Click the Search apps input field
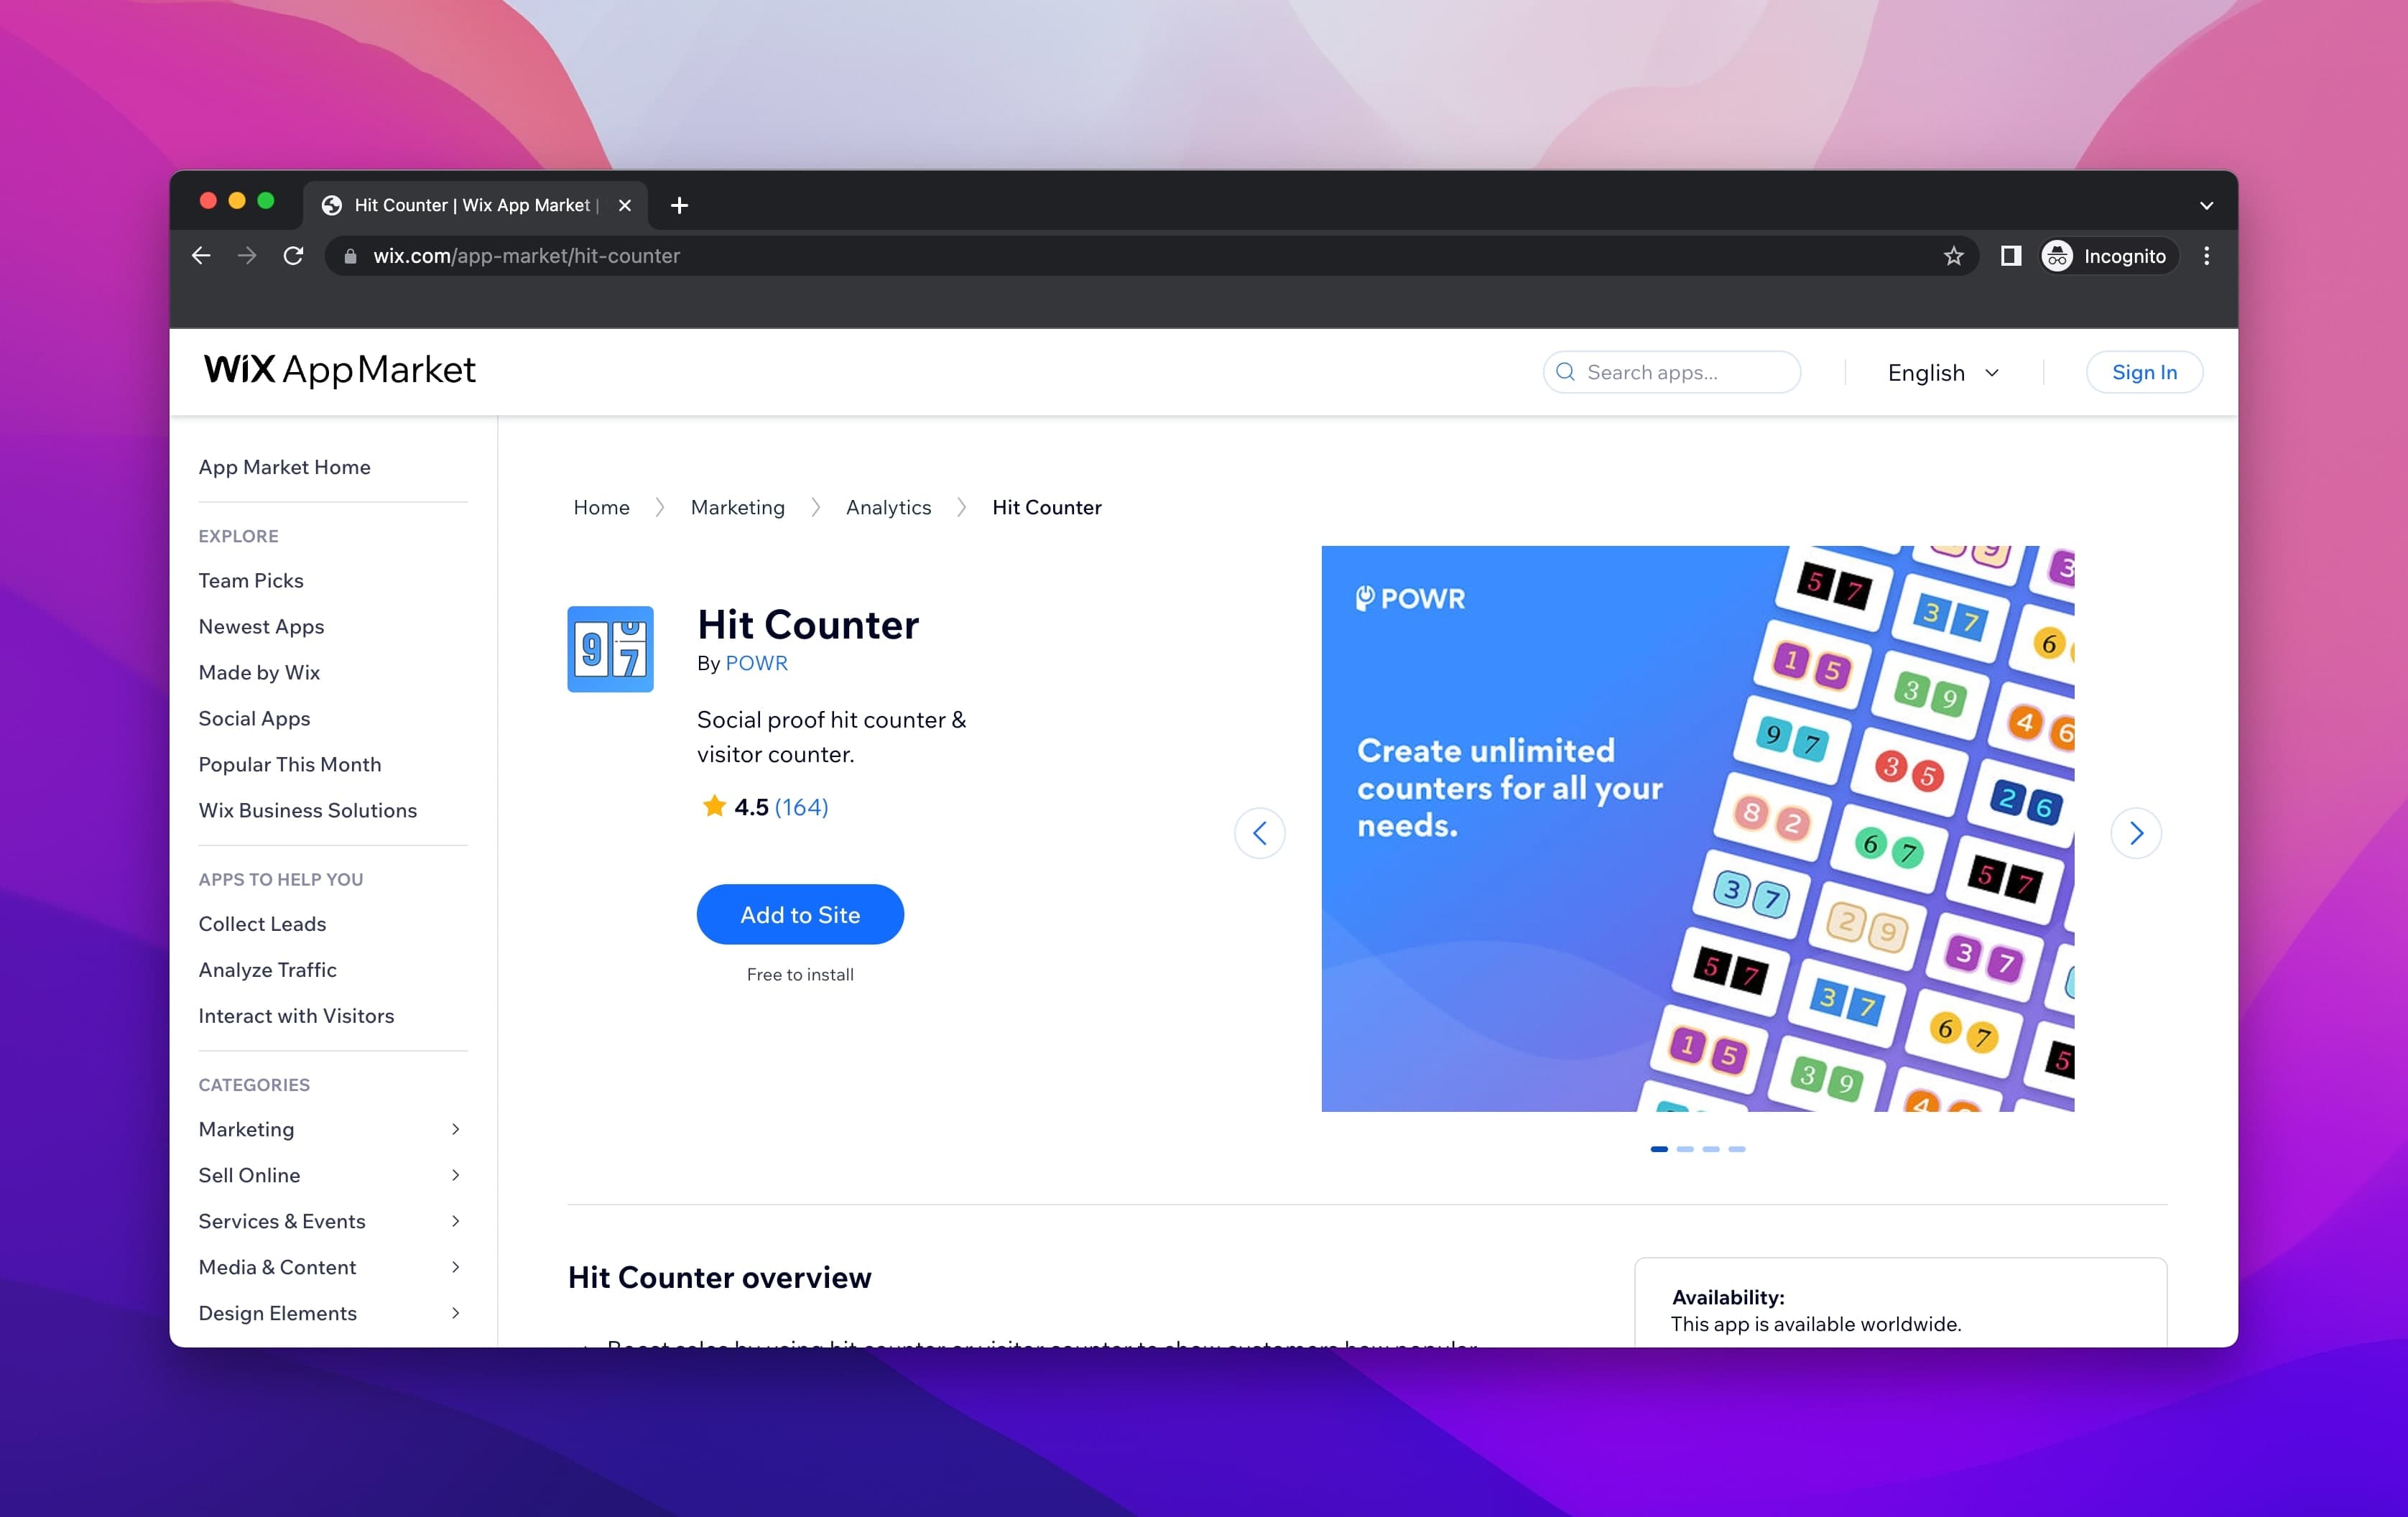2408x1517 pixels. 1672,371
